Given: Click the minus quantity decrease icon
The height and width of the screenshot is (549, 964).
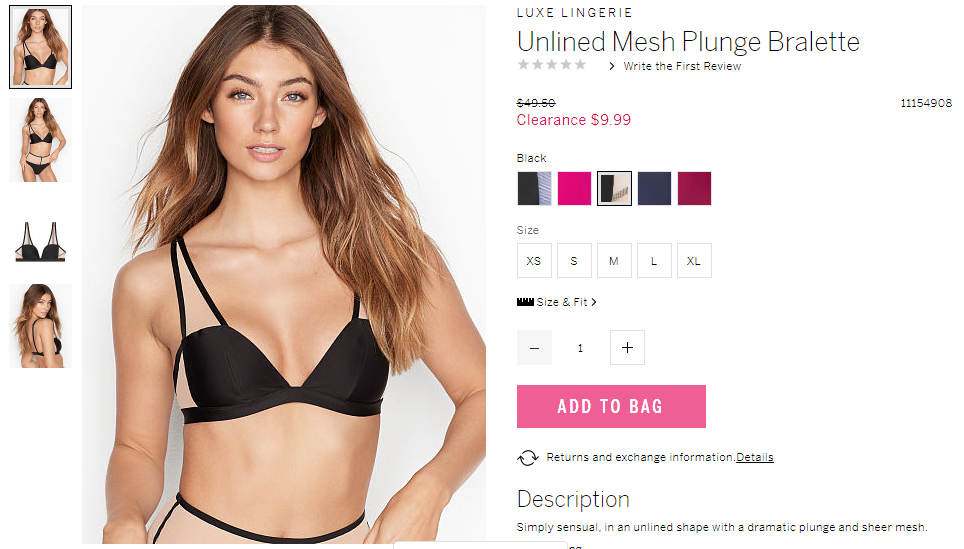Looking at the screenshot, I should [534, 347].
